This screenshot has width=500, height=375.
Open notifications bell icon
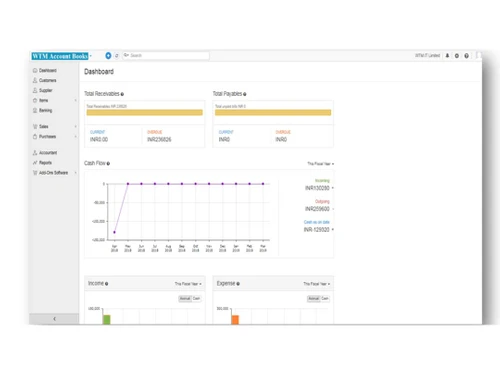pos(447,56)
